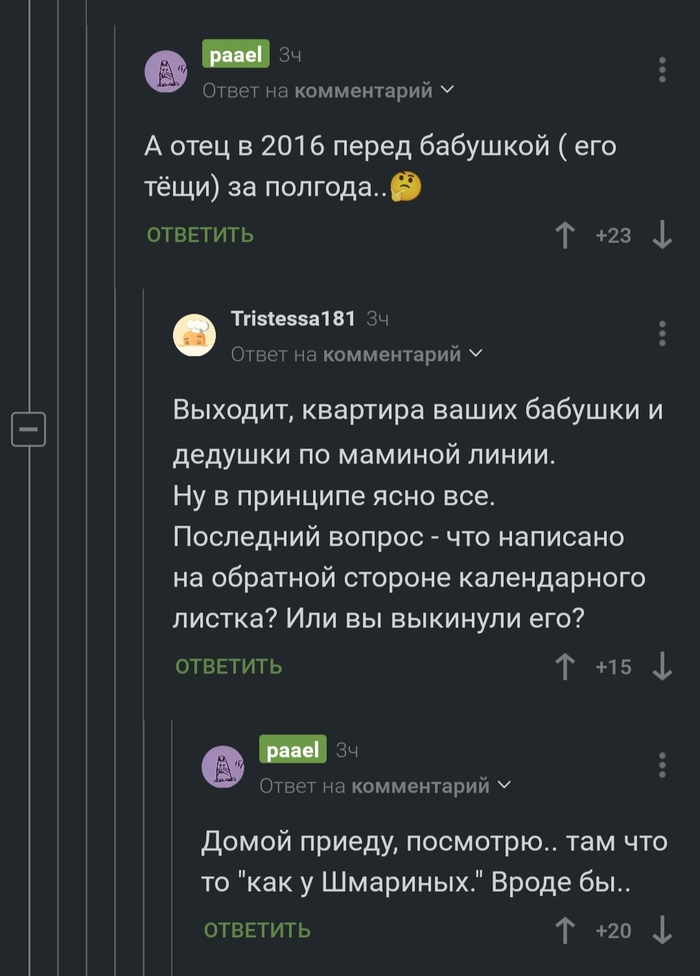Upvote the first paael comment about отец
The height and width of the screenshot is (976, 700).
coord(566,235)
